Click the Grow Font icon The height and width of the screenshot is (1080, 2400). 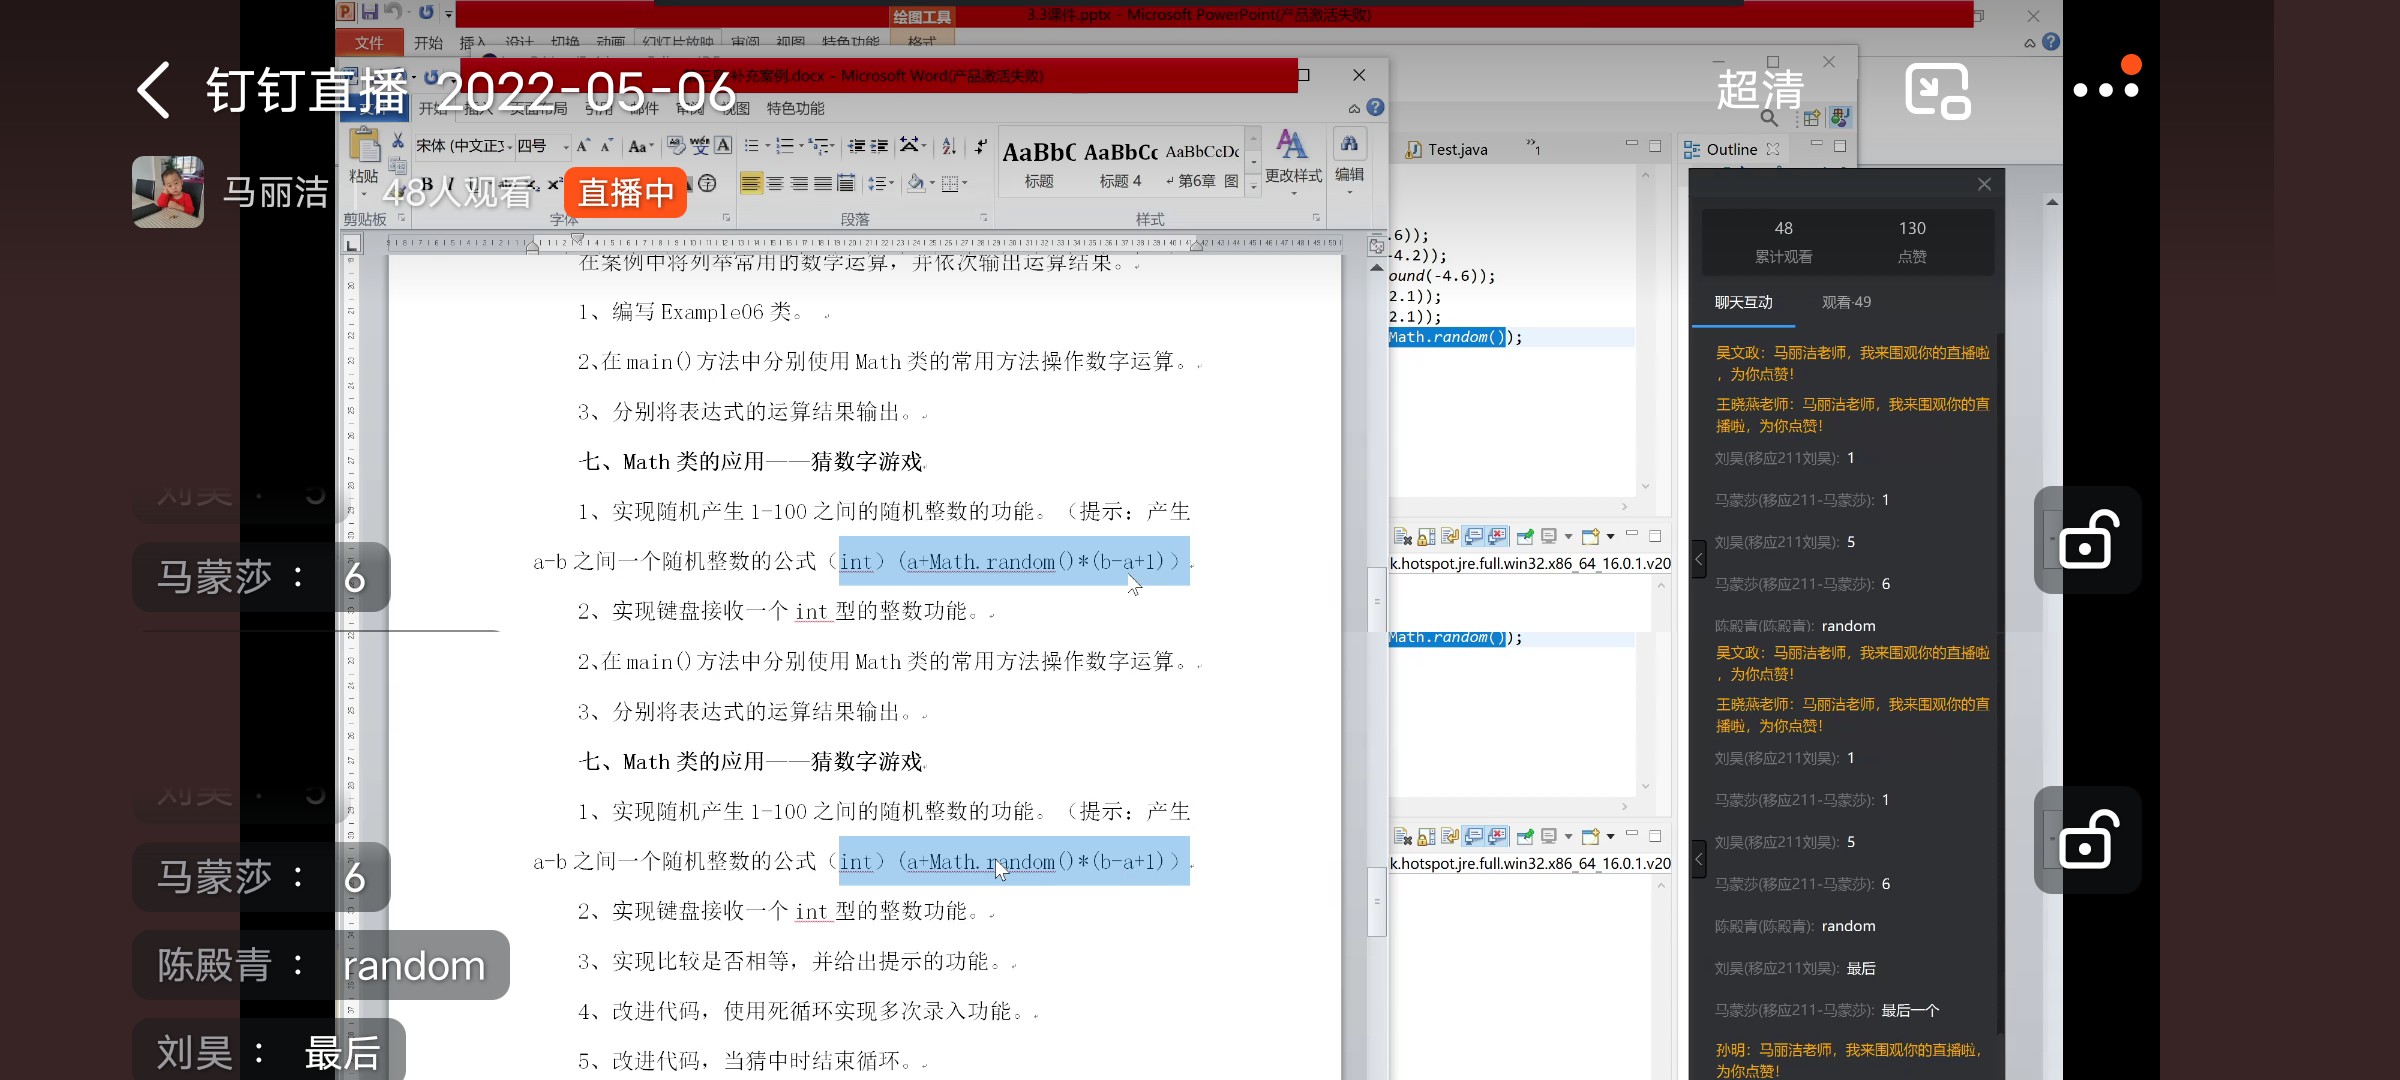pos(583,146)
